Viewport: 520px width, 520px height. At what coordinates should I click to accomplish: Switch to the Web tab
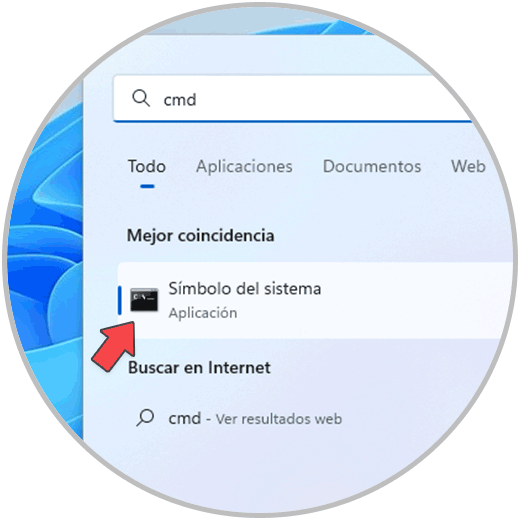468,166
